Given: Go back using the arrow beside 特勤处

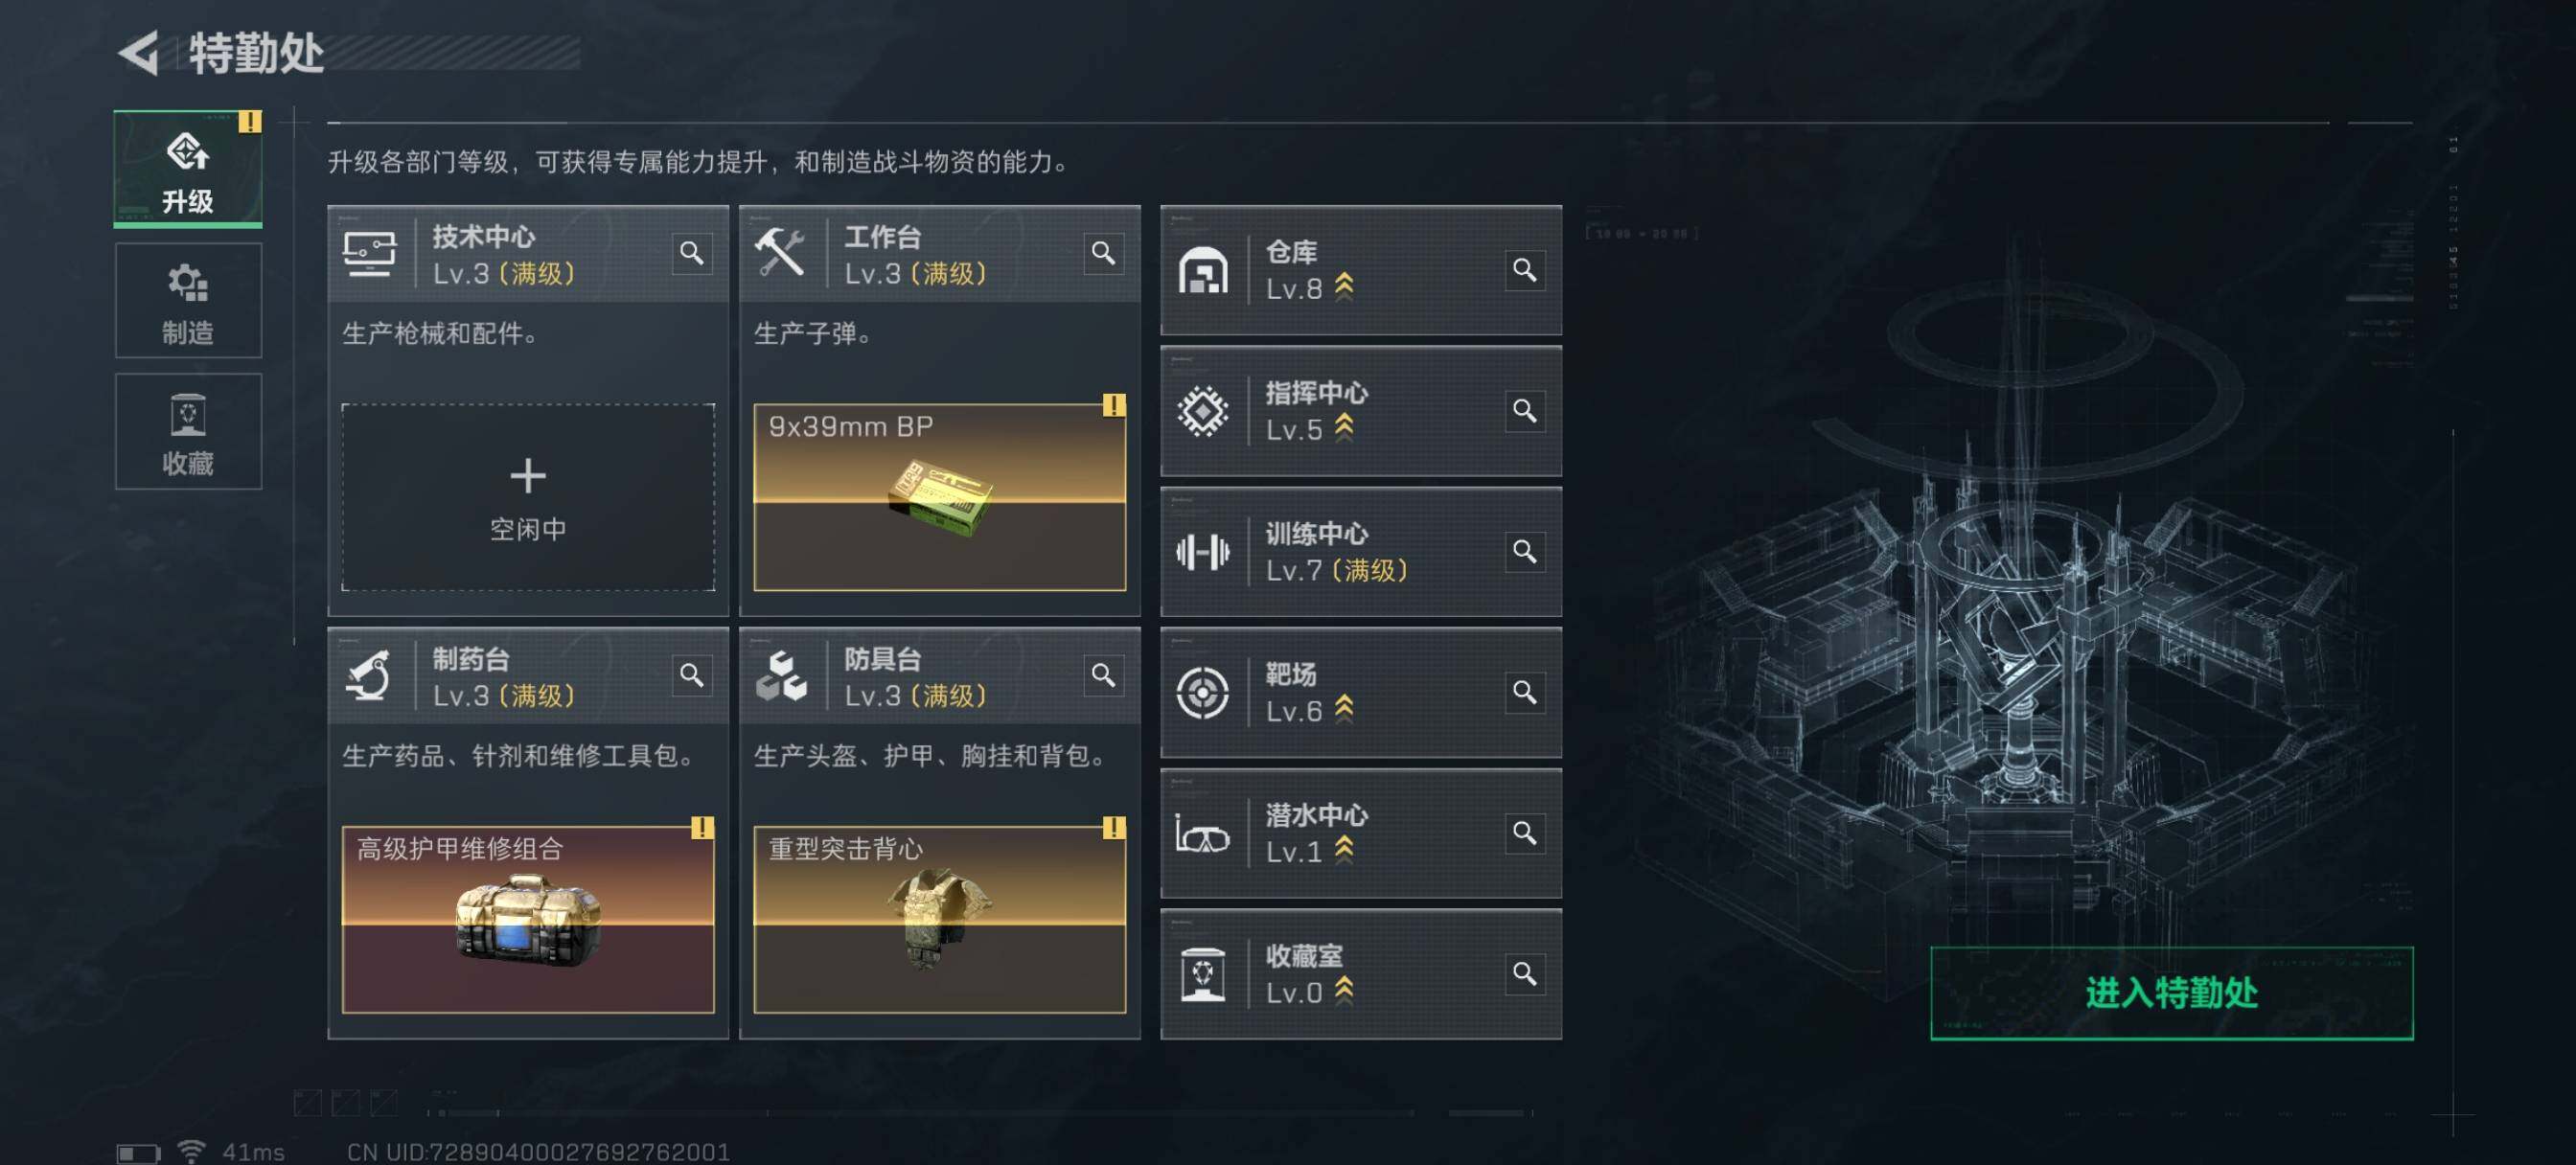Looking at the screenshot, I should tap(139, 53).
